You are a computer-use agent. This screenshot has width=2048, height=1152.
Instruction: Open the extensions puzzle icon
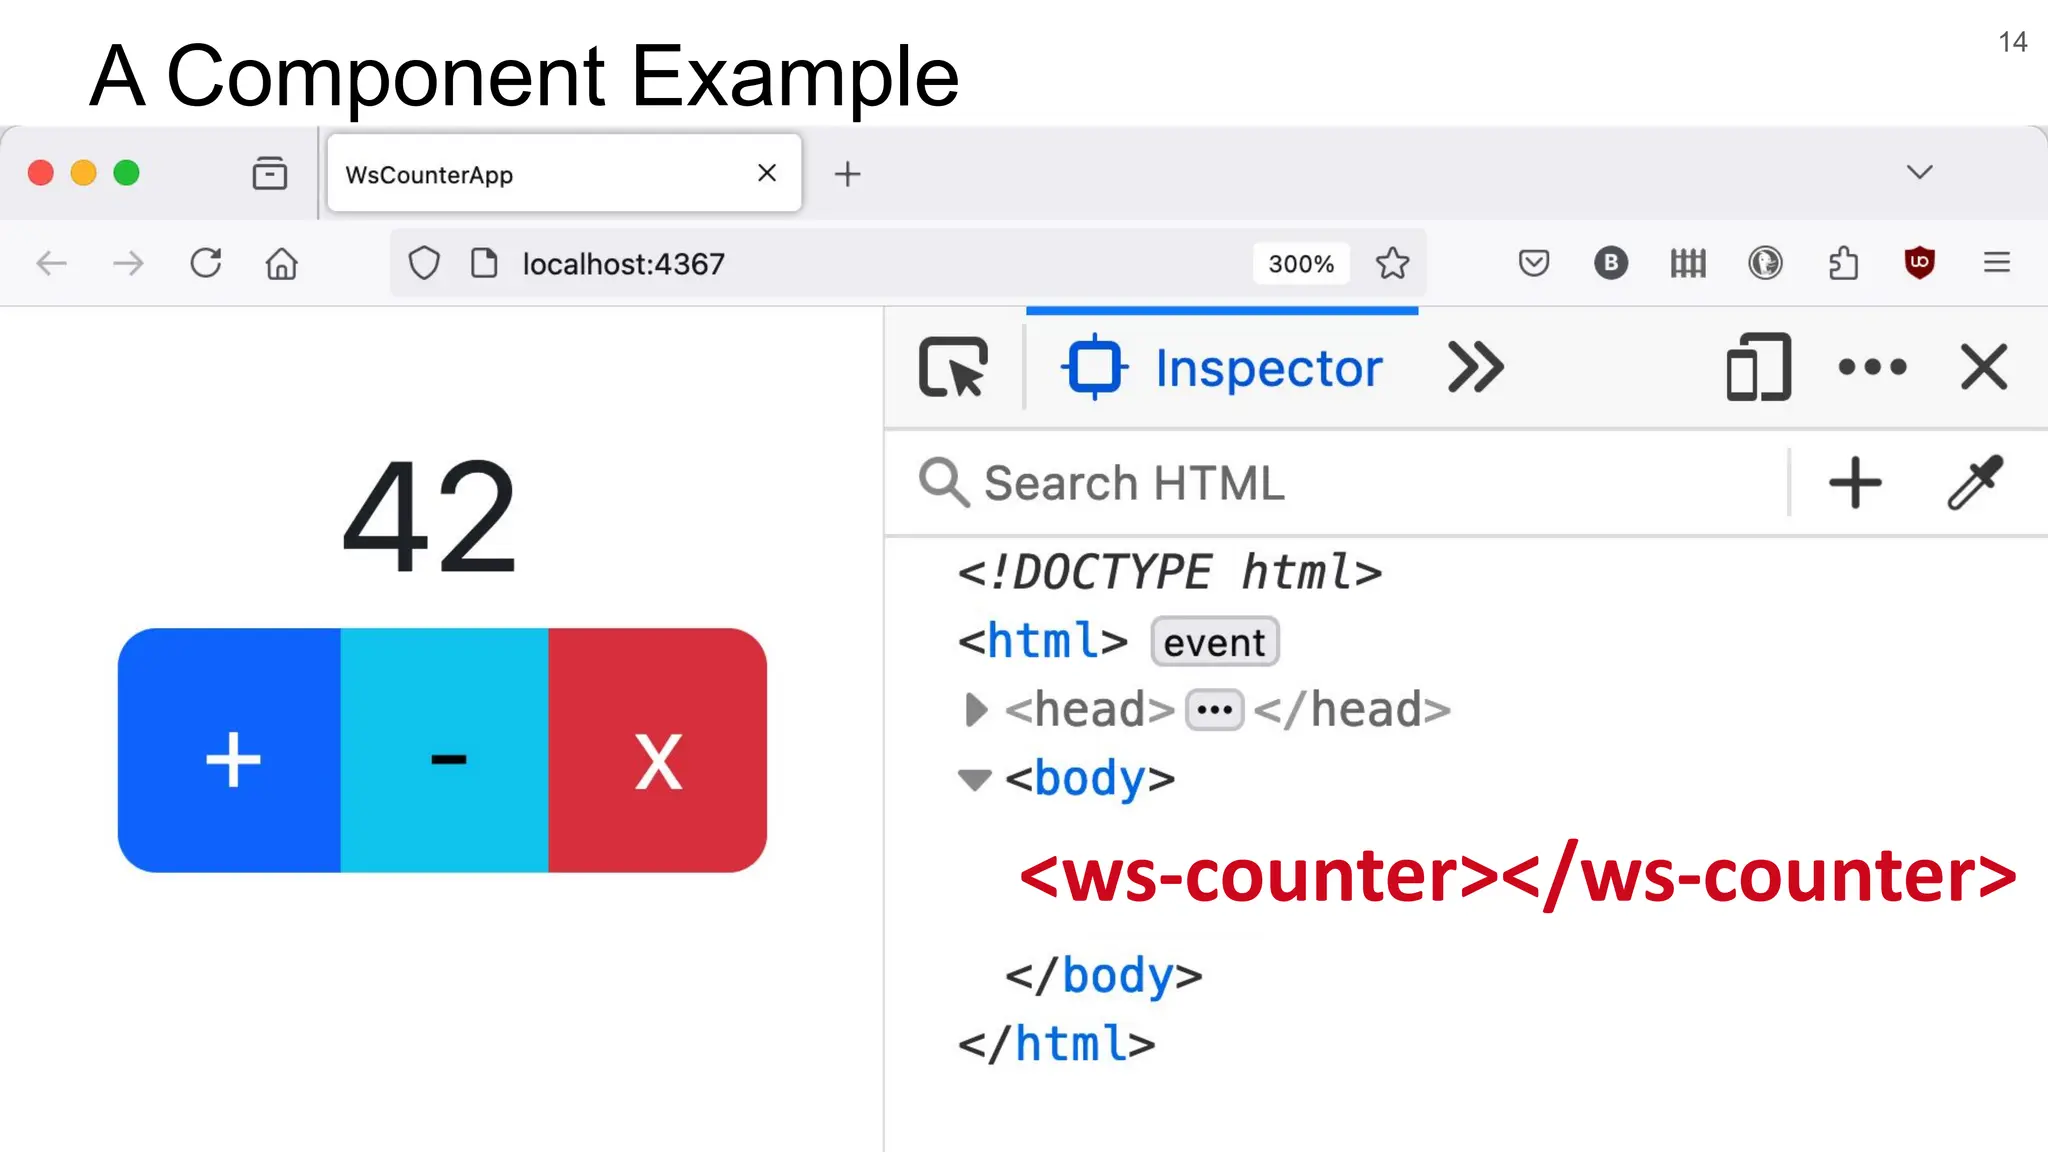[1842, 263]
